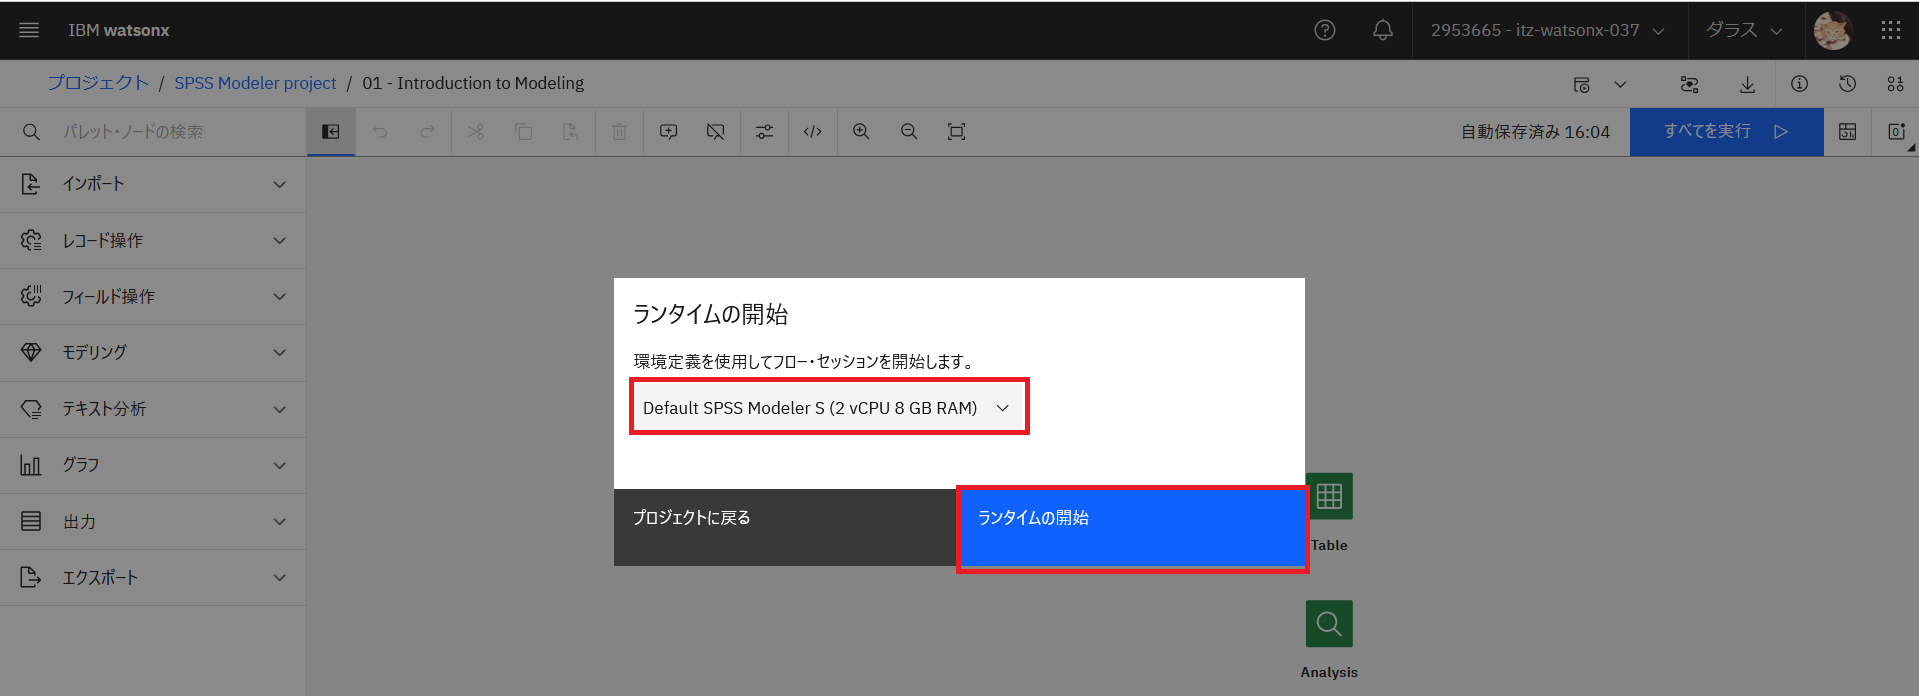Click the 自動保存済み 16:04 status text

(x=1535, y=132)
